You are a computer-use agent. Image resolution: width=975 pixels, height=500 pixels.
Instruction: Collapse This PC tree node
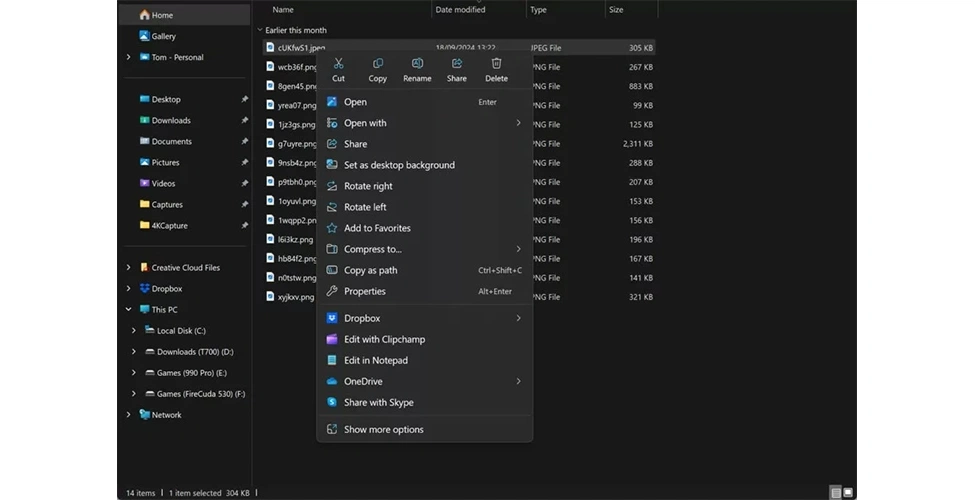click(129, 309)
